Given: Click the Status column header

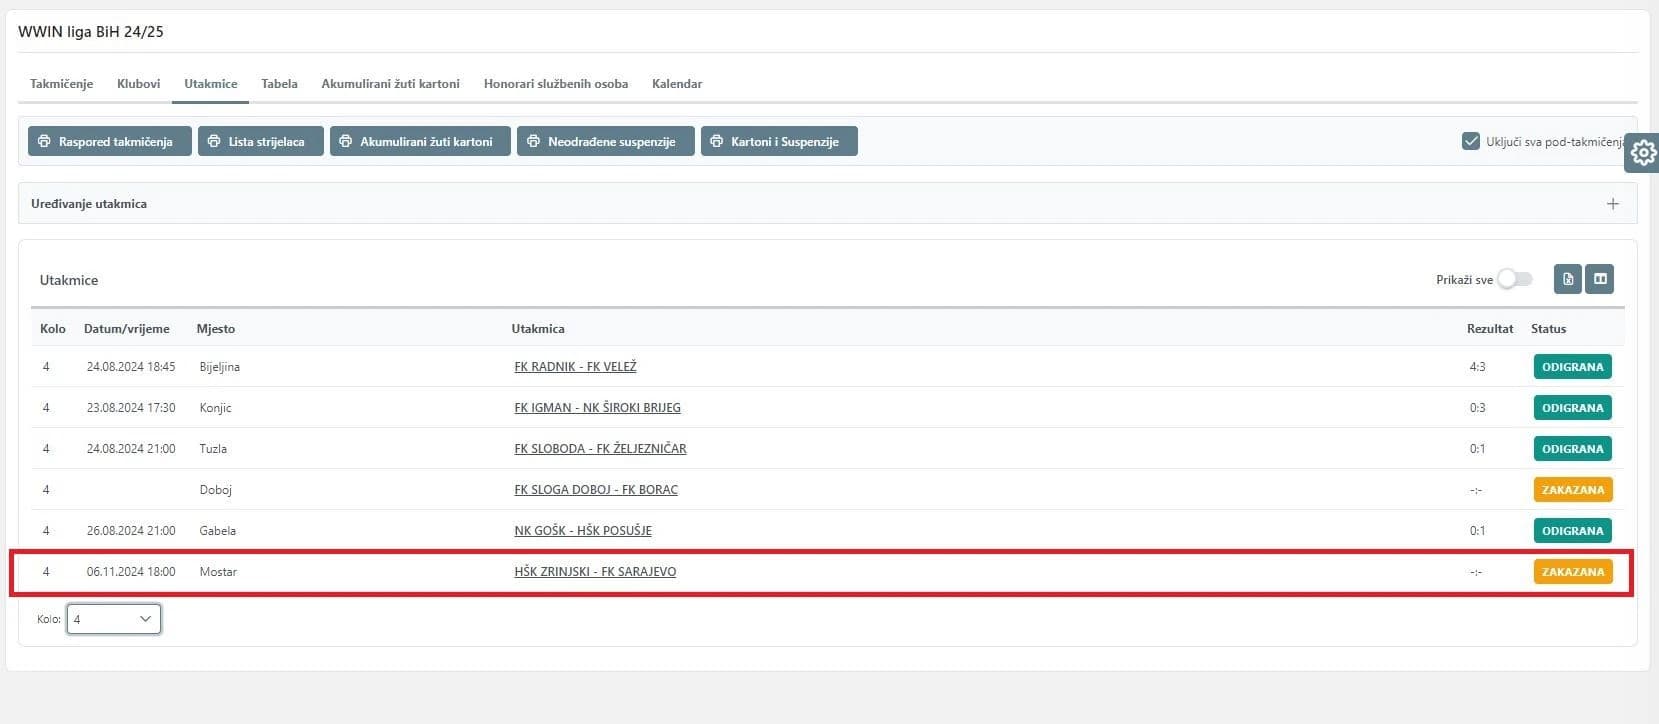Looking at the screenshot, I should tap(1548, 329).
